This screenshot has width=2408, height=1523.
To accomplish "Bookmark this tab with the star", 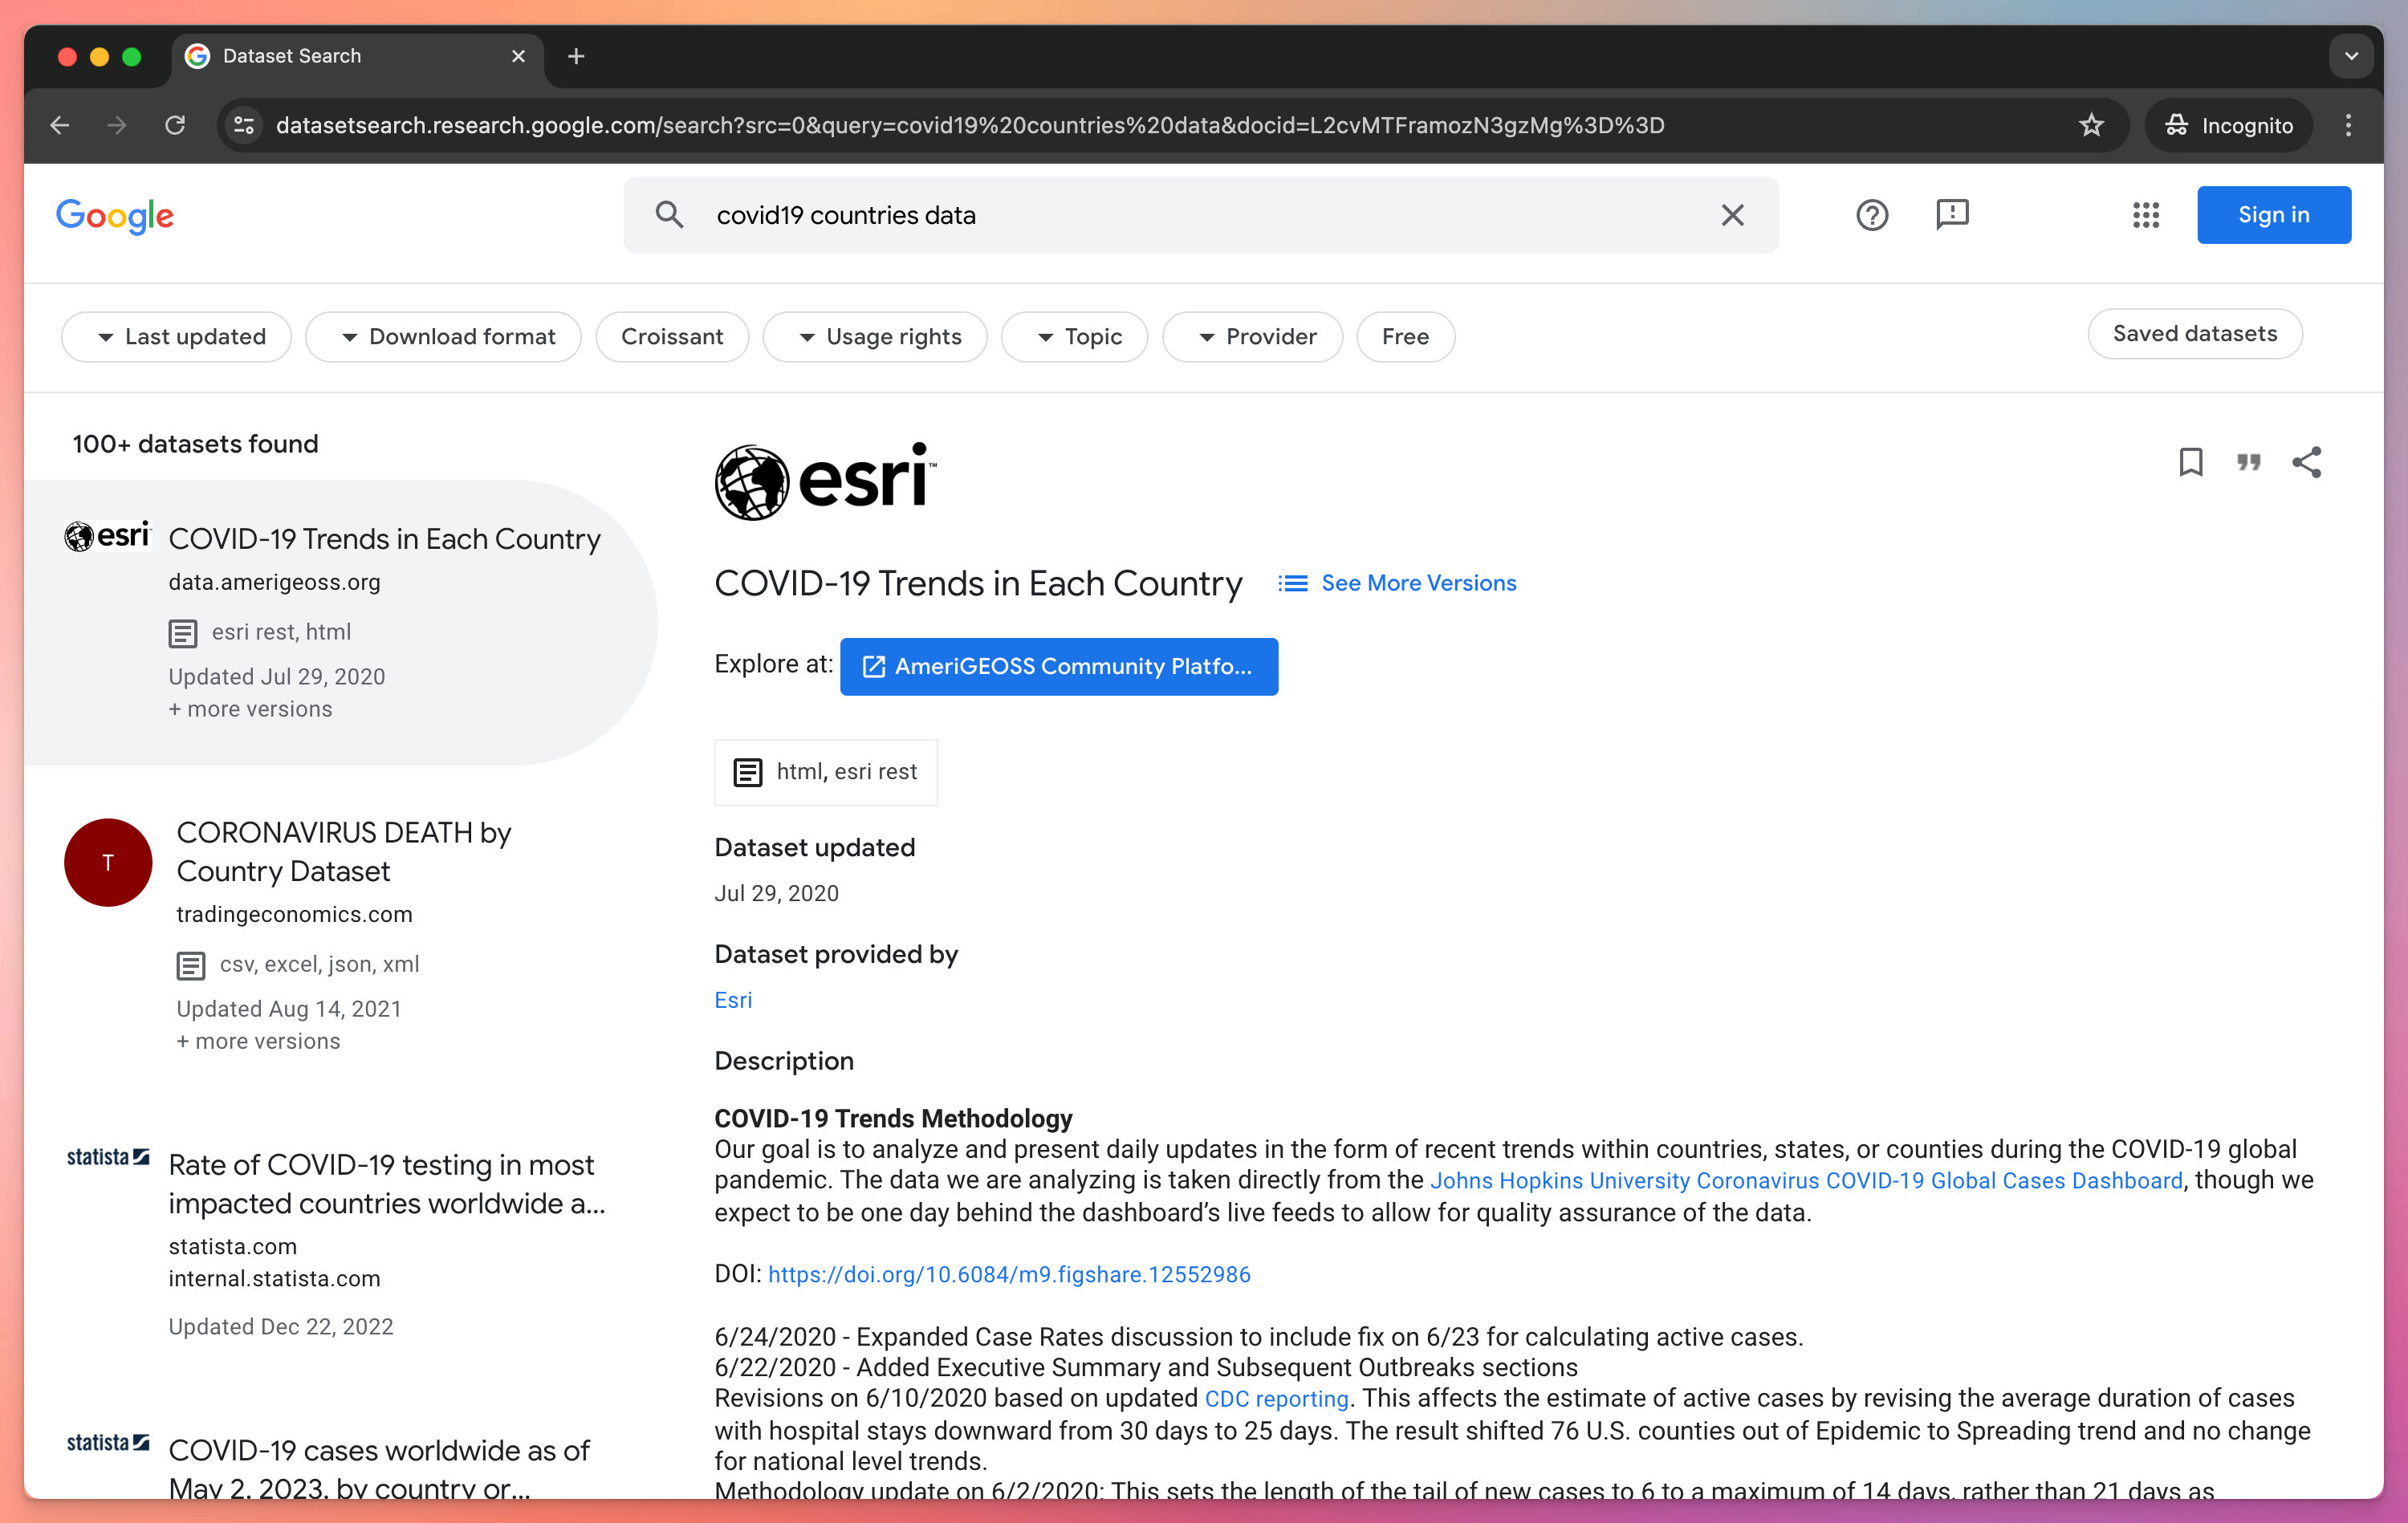I will point(2091,125).
